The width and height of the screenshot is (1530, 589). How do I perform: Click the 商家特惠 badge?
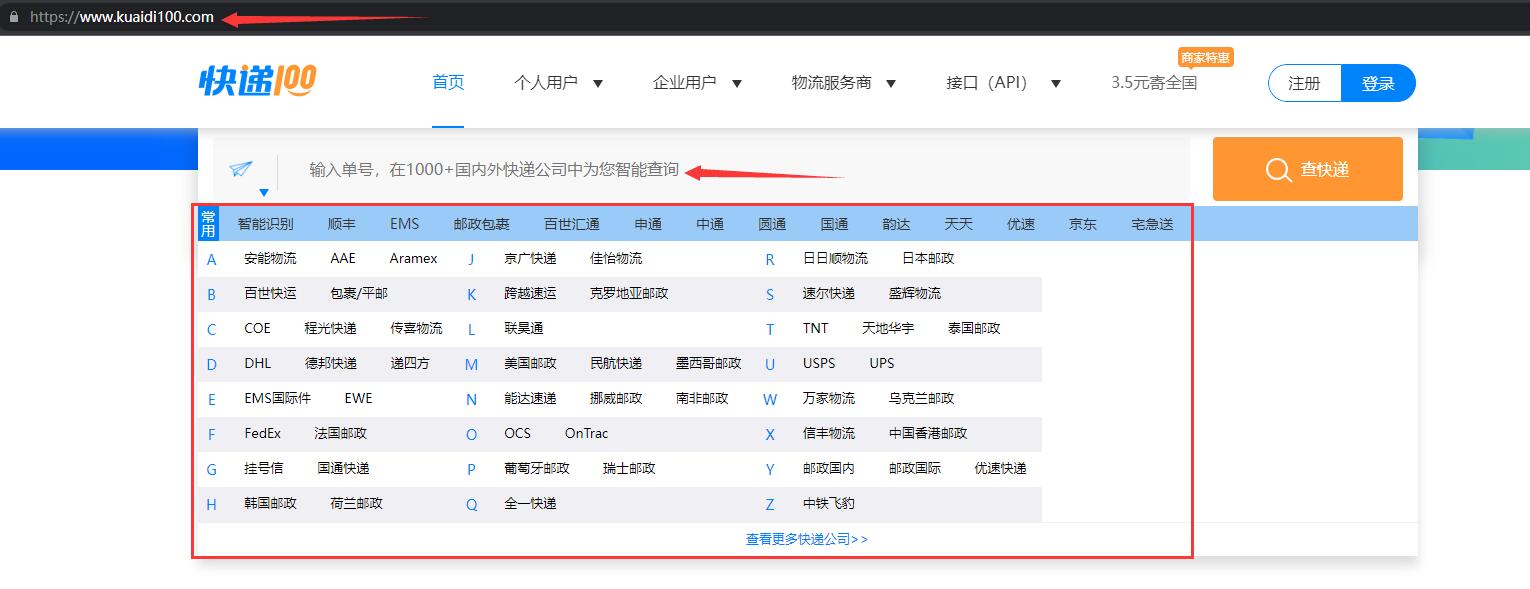click(1206, 58)
